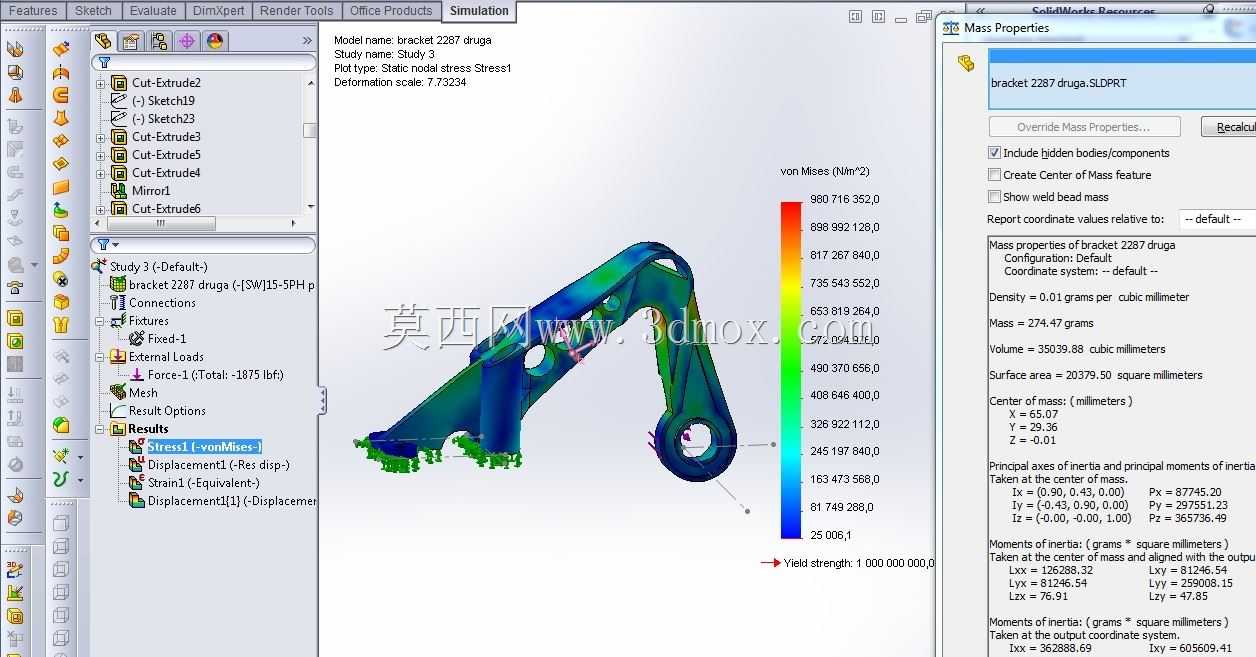Viewport: 1256px width, 657px height.
Task: Click the Mesh icon in study tree
Action: point(118,393)
